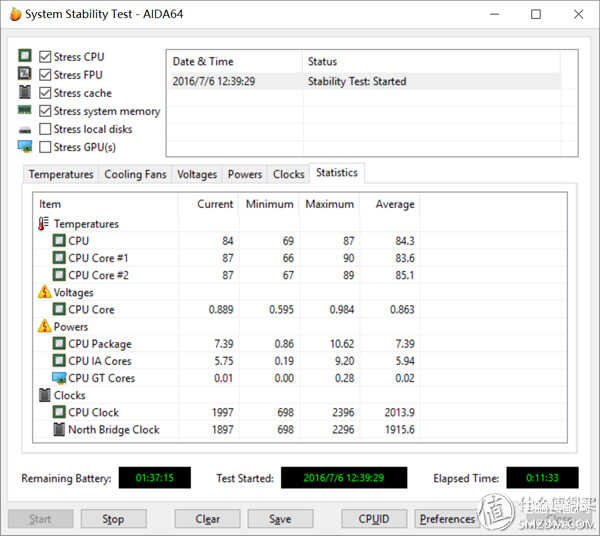Enable the Stress local disks checkbox
The image size is (600, 536).
click(x=45, y=129)
